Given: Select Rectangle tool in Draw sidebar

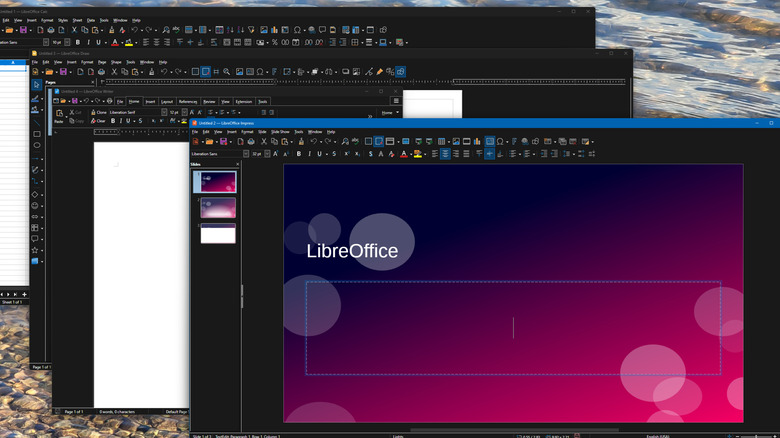Looking at the screenshot, I should tap(36, 134).
